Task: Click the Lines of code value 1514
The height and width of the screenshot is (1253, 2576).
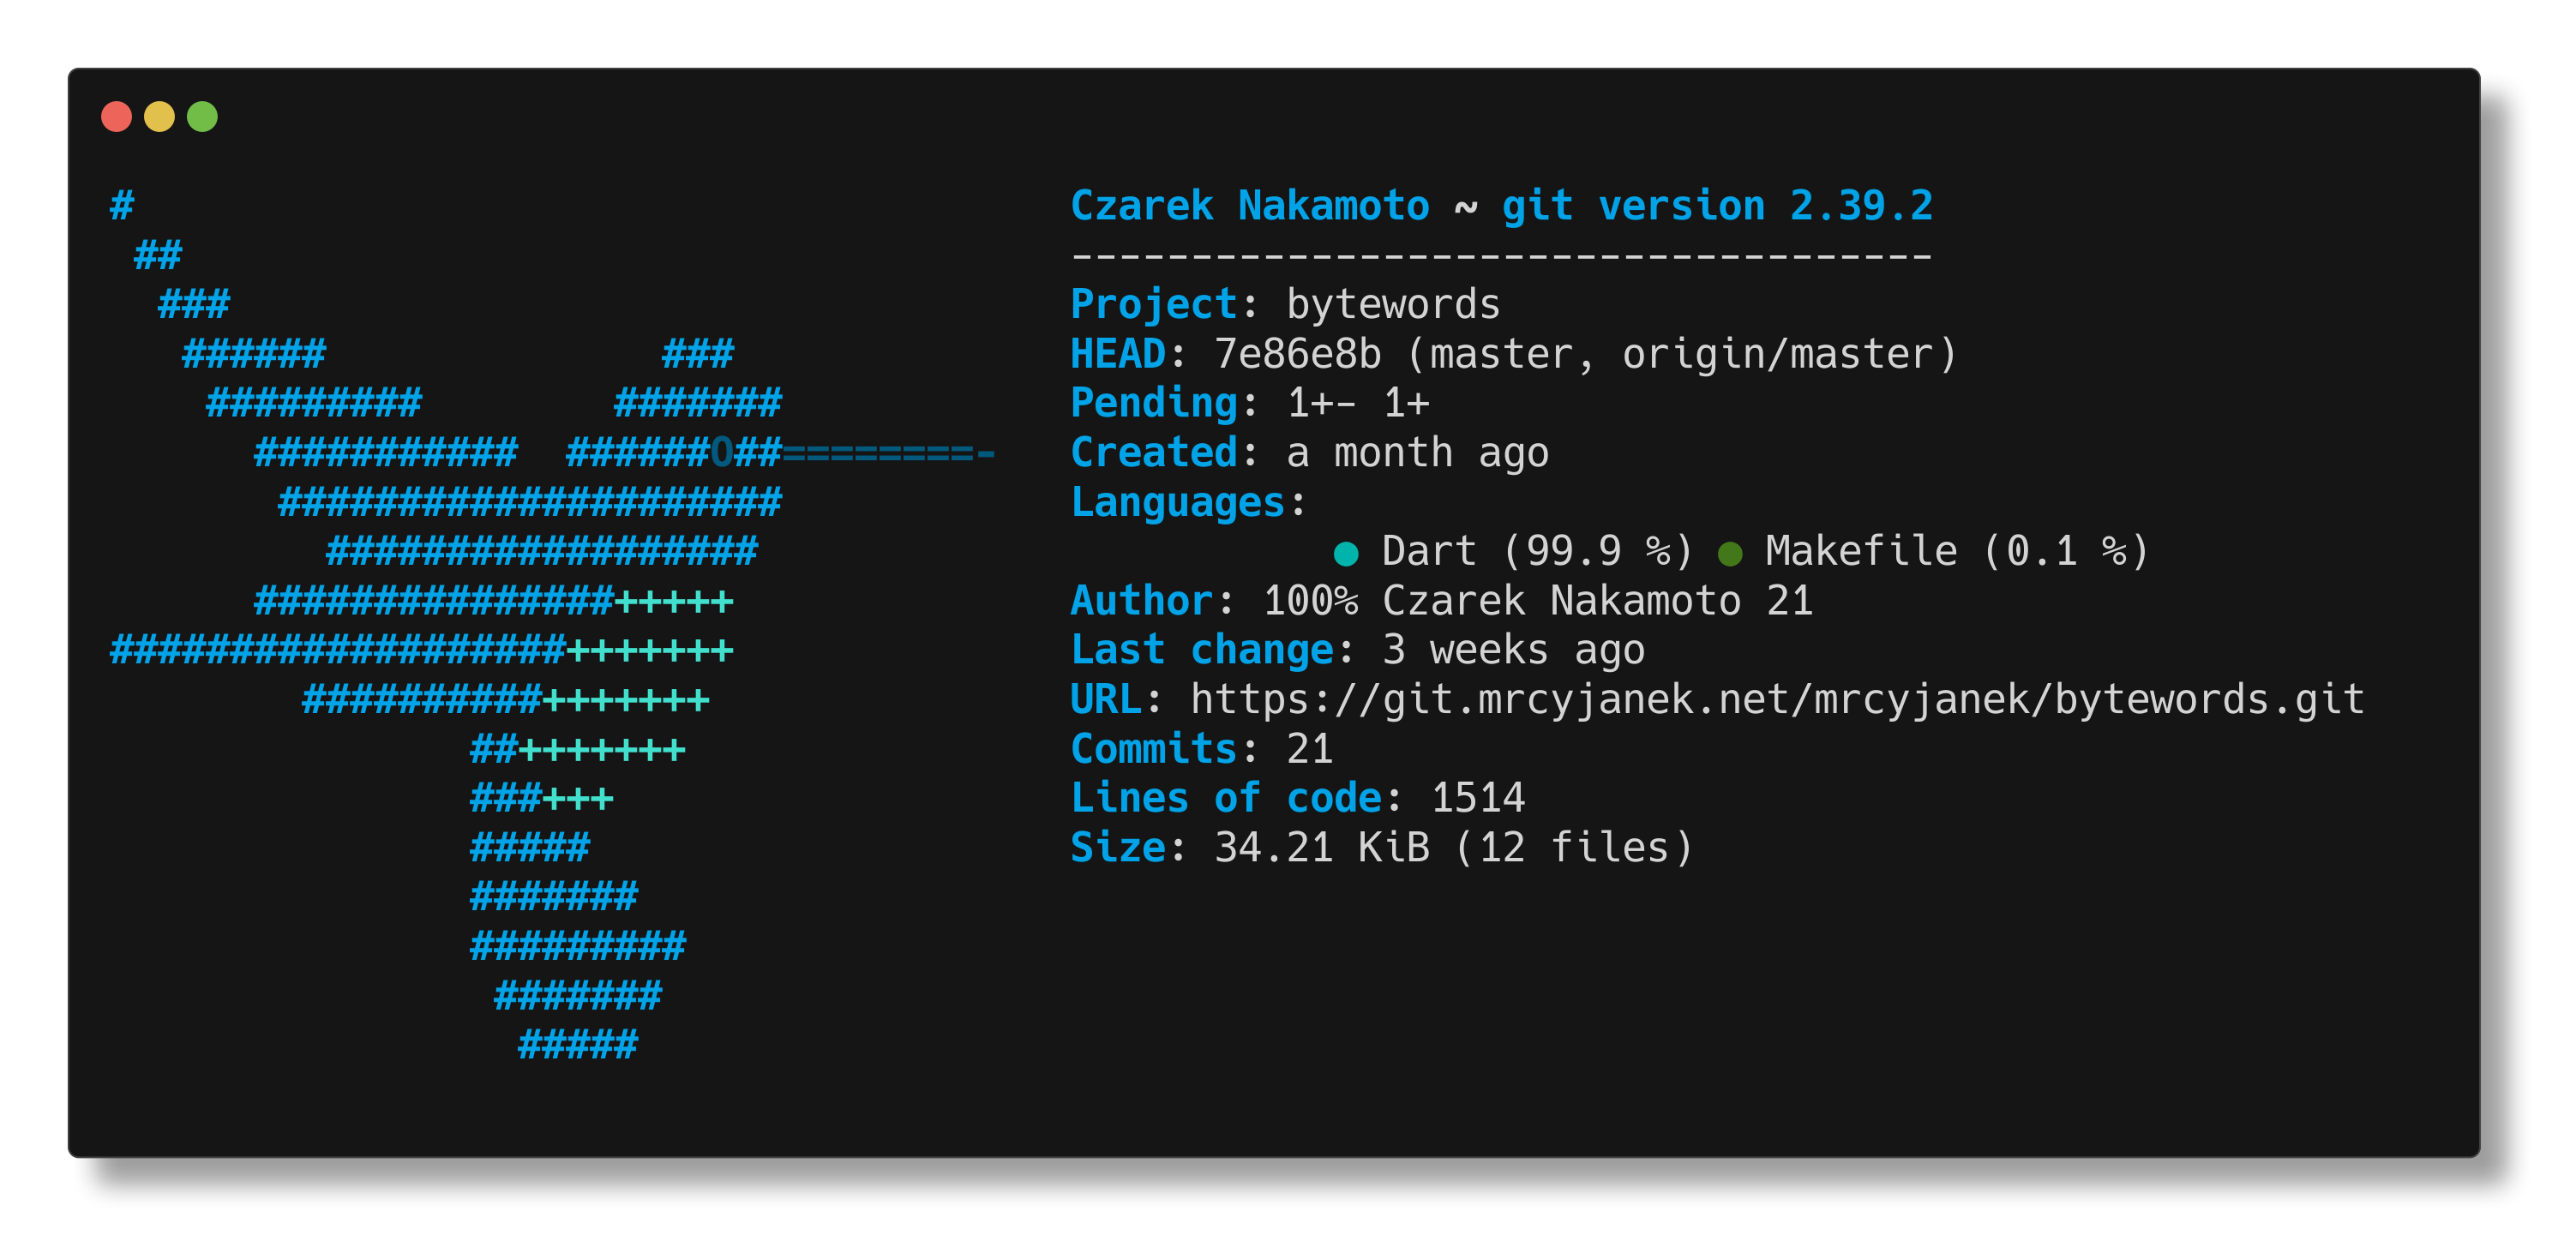Action: (x=1478, y=799)
